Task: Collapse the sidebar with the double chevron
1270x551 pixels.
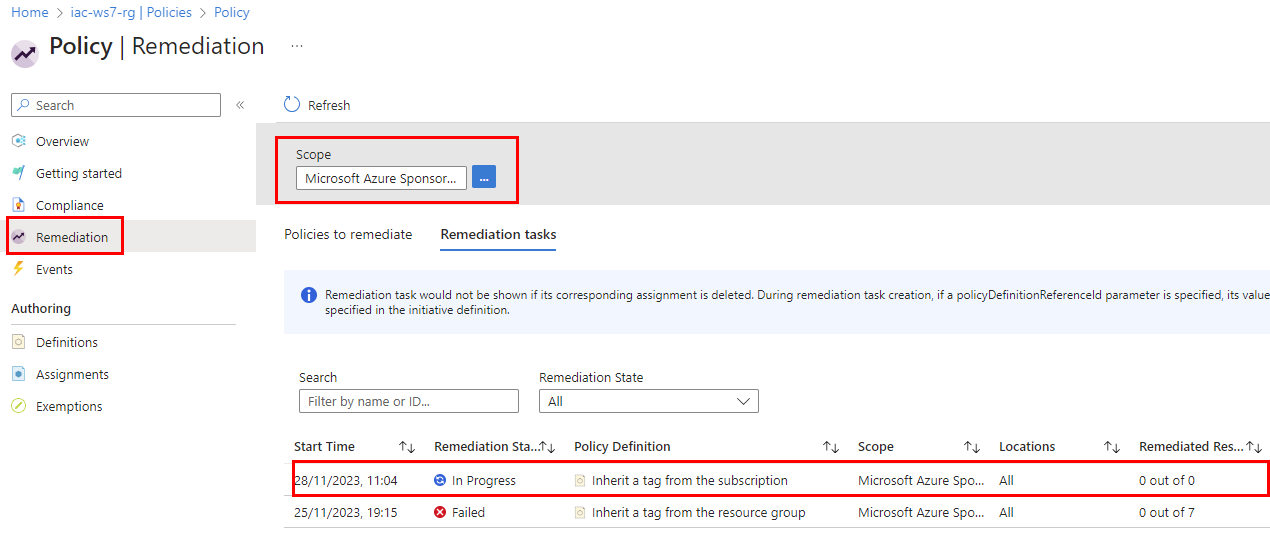Action: [x=240, y=105]
